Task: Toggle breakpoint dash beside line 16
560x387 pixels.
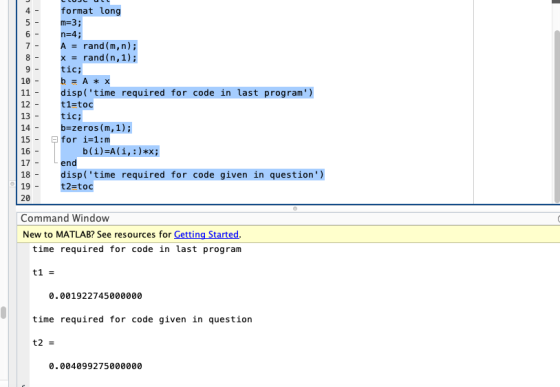Action: click(37, 151)
